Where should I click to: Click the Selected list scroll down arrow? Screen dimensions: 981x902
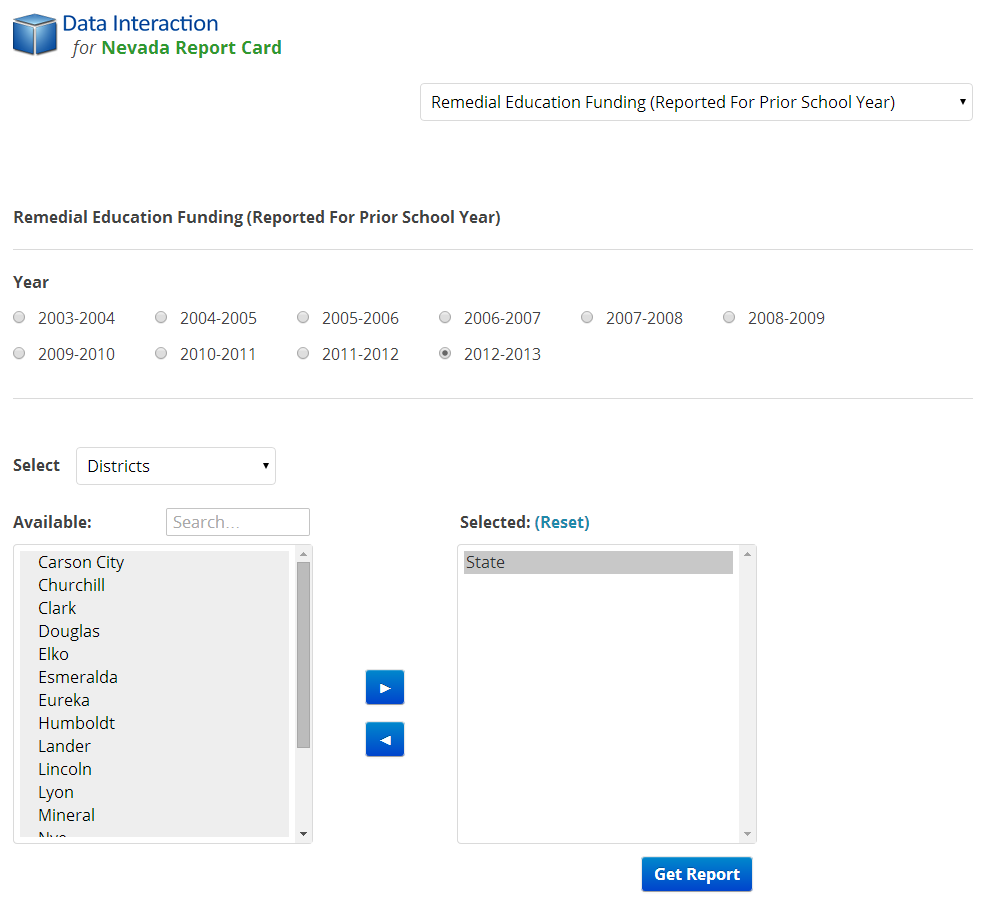click(747, 834)
